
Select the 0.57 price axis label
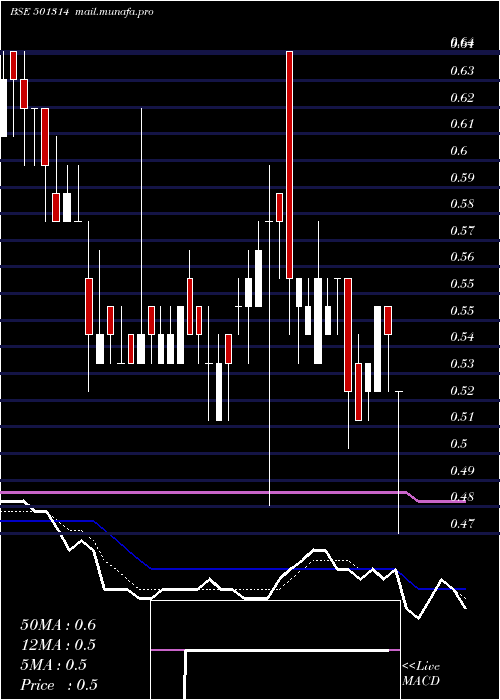[462, 230]
